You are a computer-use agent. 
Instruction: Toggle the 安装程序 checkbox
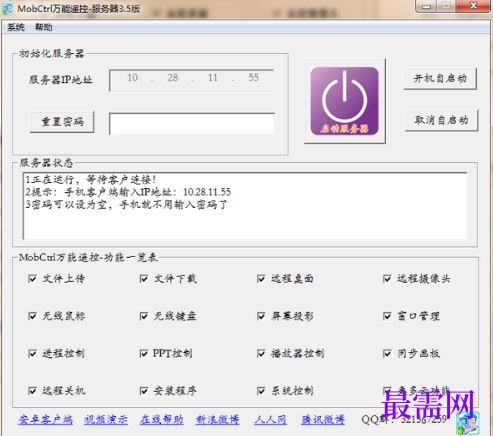[x=144, y=391]
